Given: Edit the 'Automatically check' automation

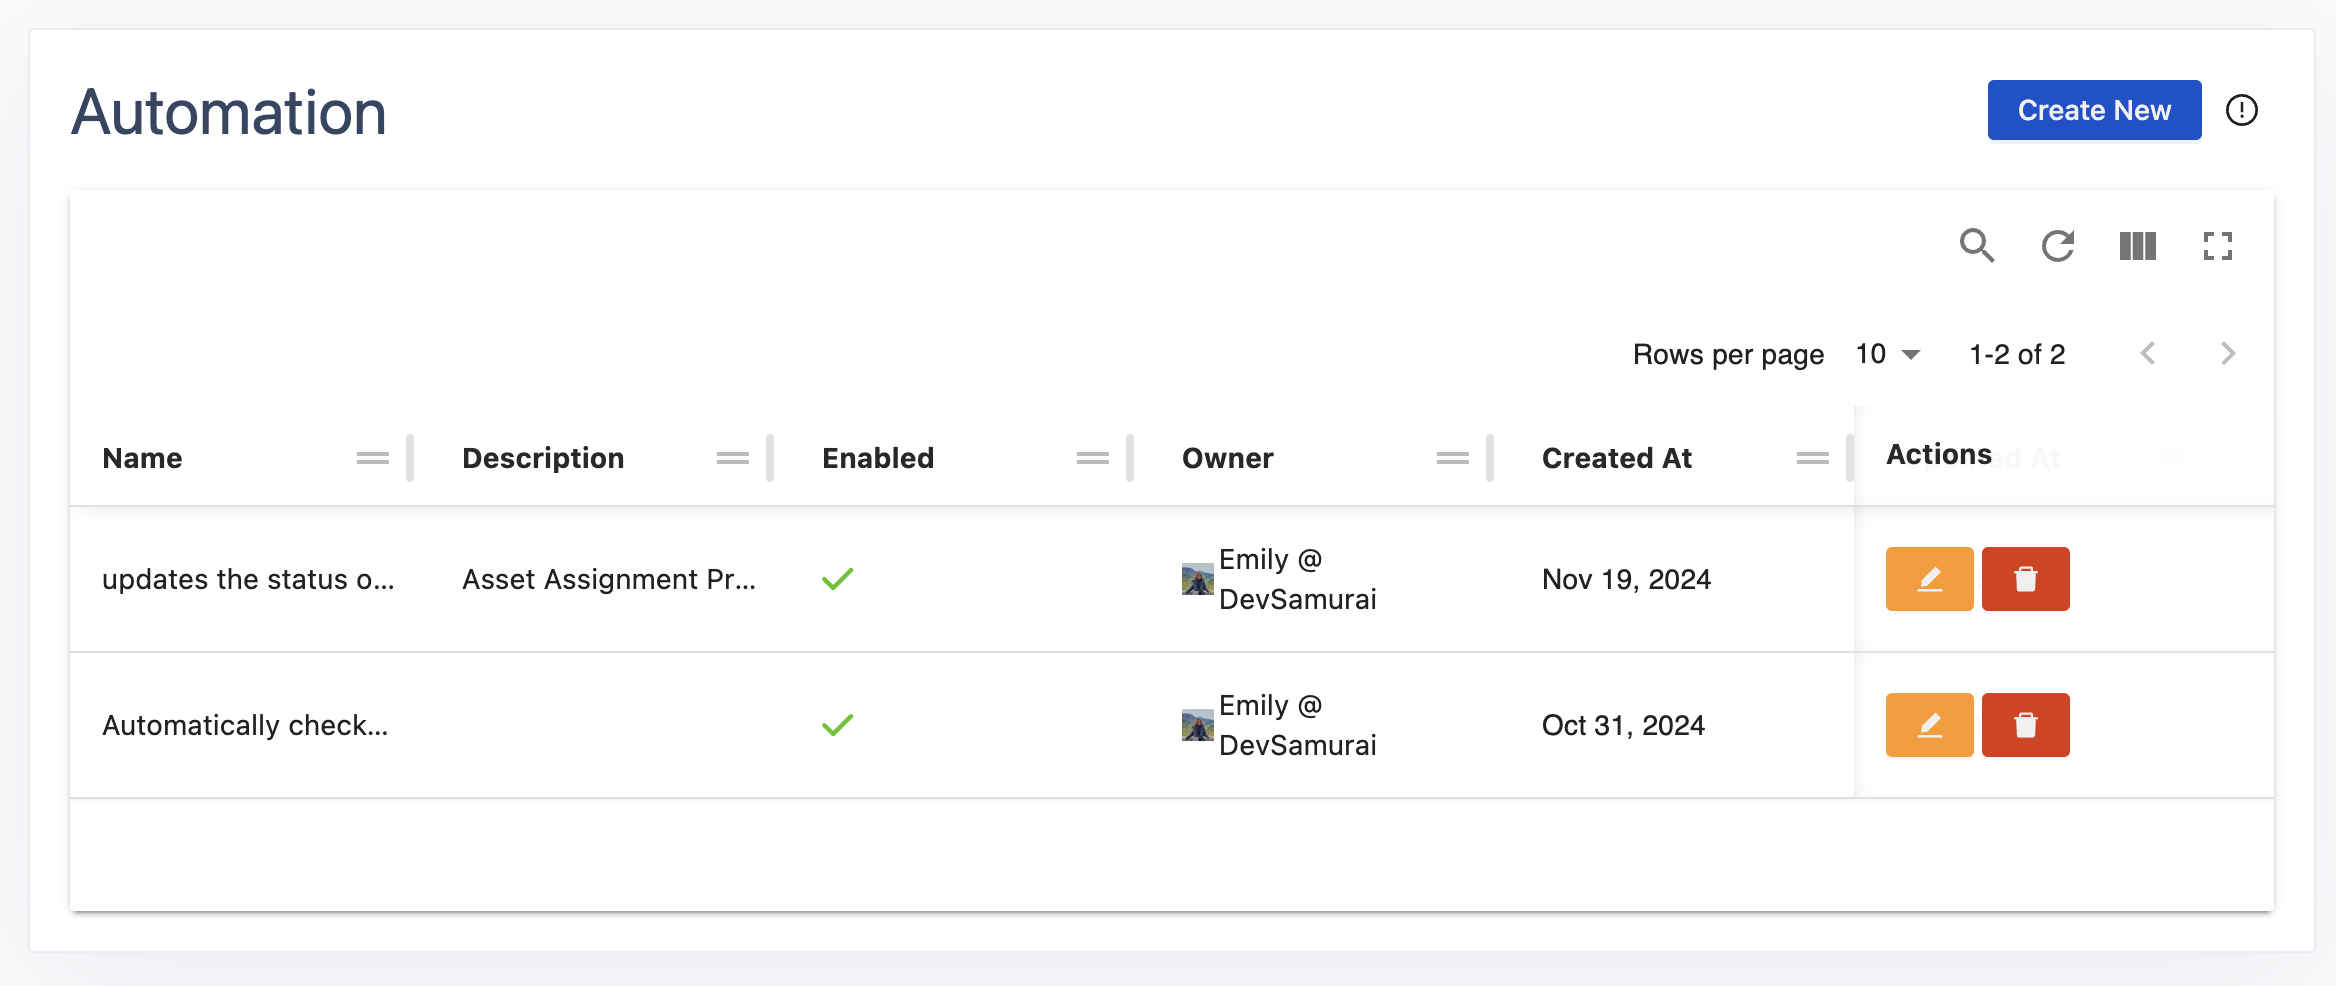Looking at the screenshot, I should [1929, 725].
